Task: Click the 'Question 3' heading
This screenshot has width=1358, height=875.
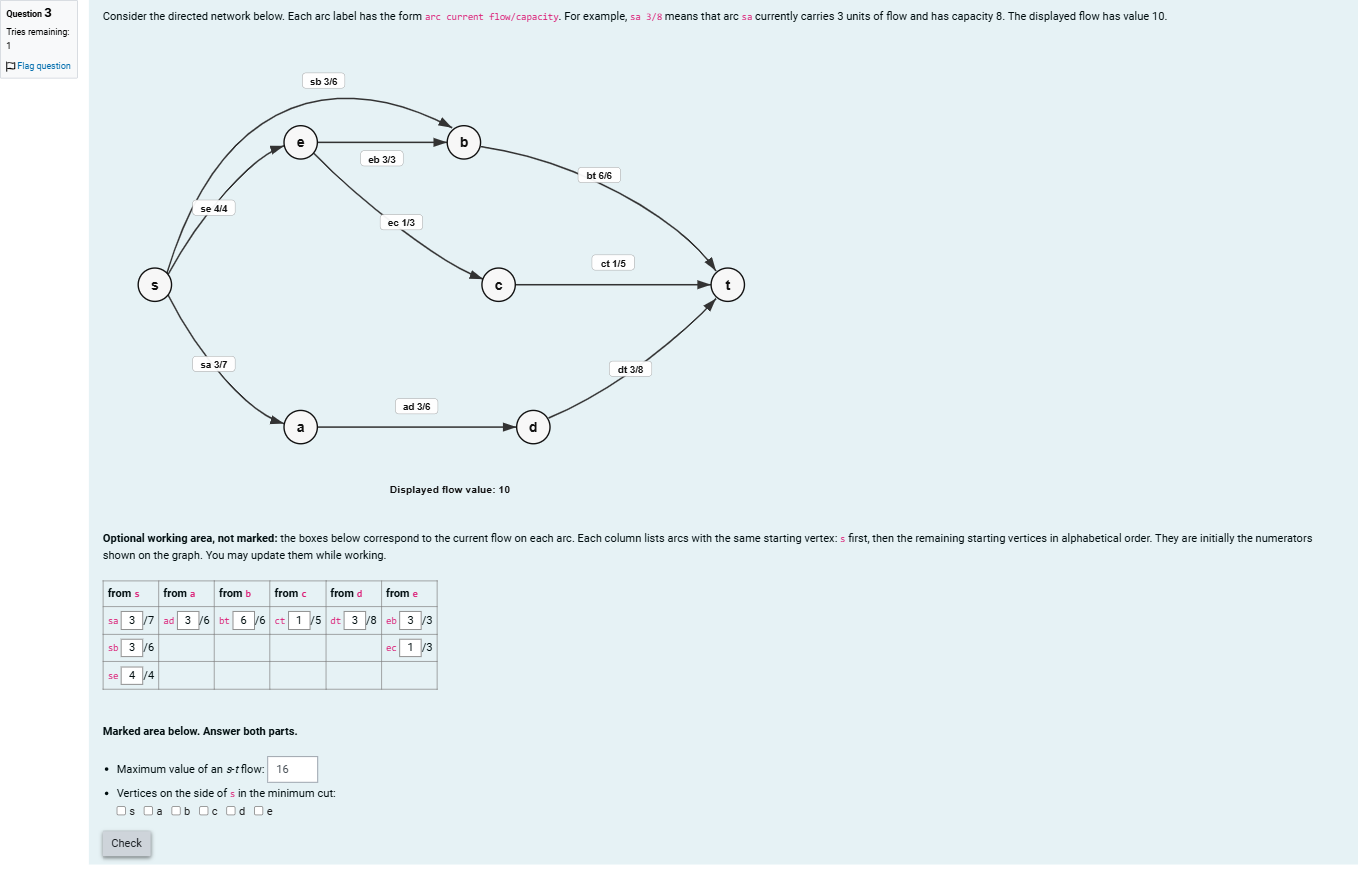Action: click(28, 13)
